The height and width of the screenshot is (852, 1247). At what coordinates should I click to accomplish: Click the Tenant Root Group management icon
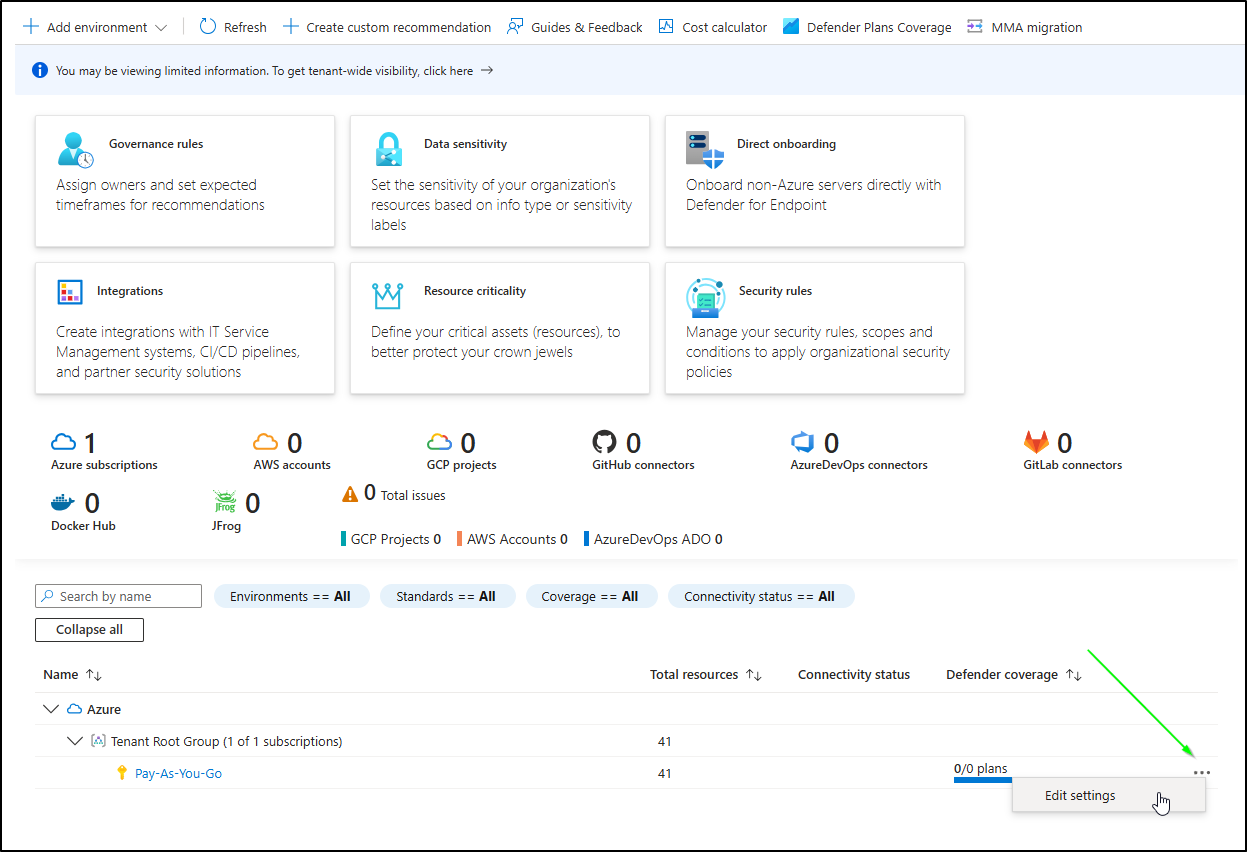coord(98,741)
